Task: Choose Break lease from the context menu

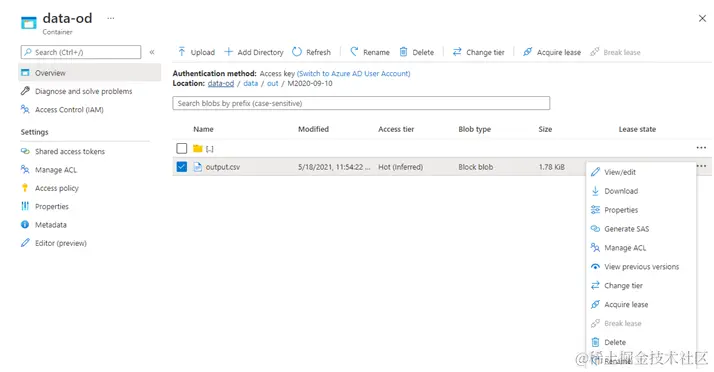Action: pyautogui.click(x=641, y=323)
